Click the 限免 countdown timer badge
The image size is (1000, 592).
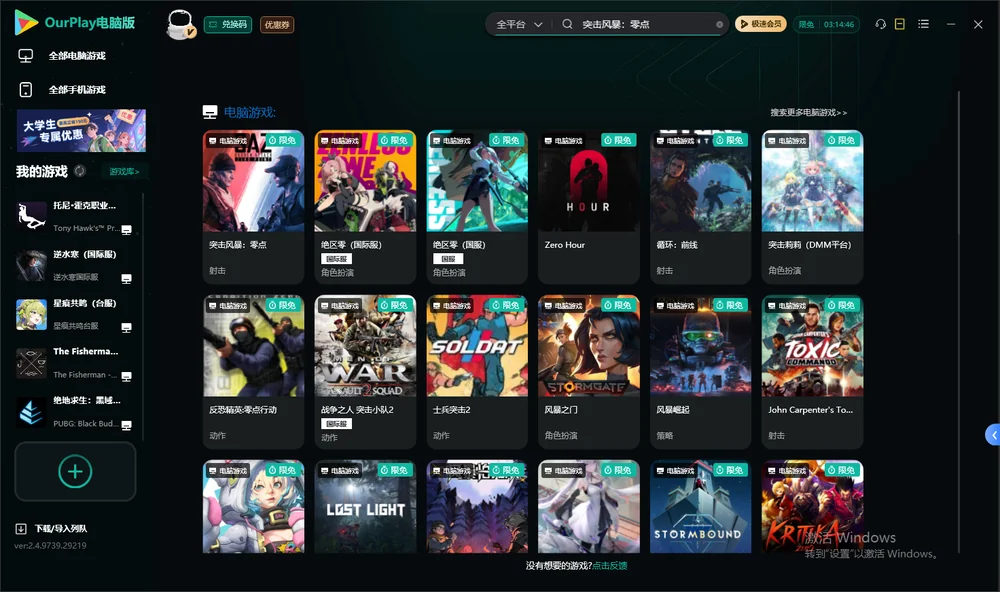(826, 24)
